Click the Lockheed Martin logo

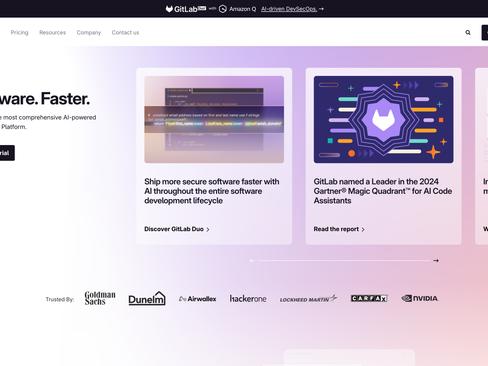pyautogui.click(x=309, y=299)
